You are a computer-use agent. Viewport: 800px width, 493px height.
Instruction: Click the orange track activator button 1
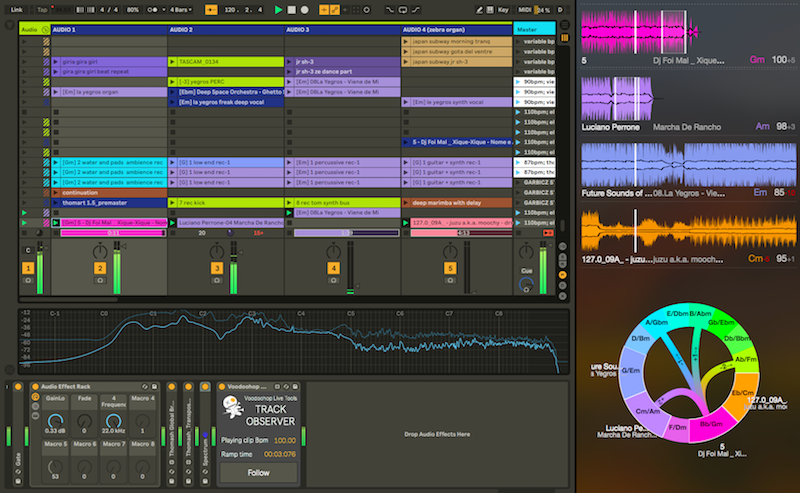(x=28, y=268)
